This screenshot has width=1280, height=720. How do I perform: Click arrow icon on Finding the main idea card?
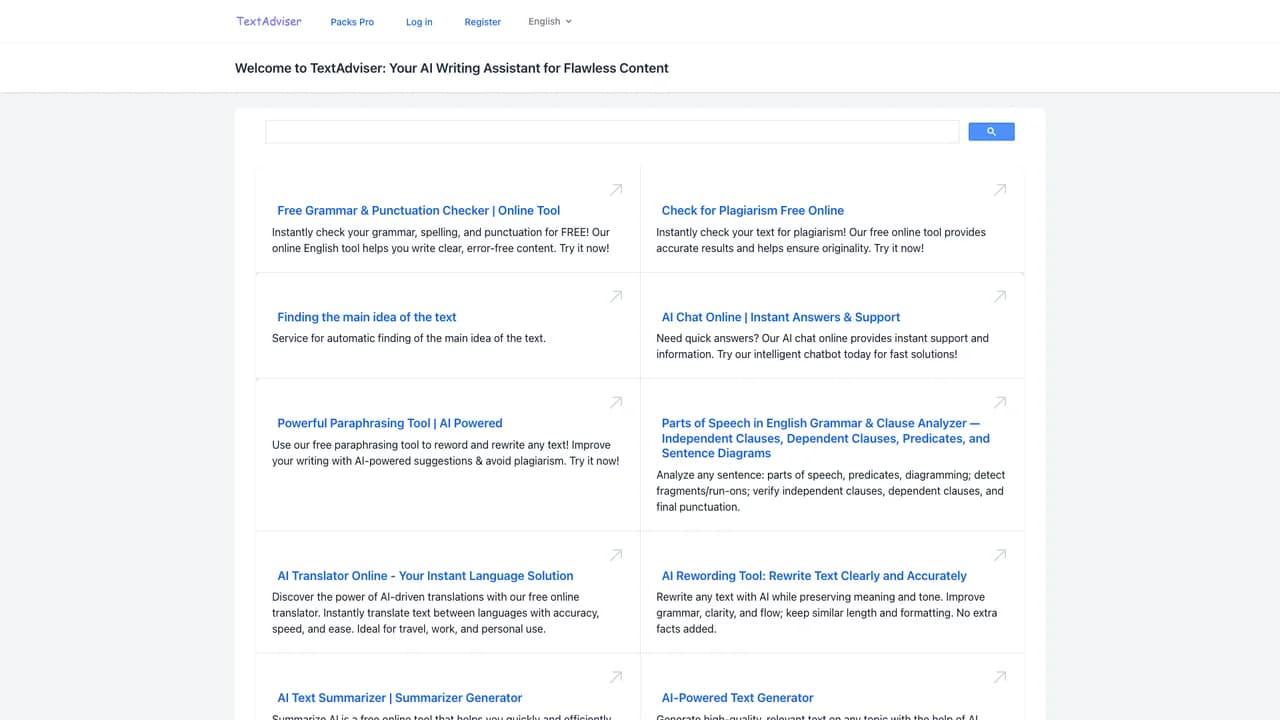coord(616,296)
